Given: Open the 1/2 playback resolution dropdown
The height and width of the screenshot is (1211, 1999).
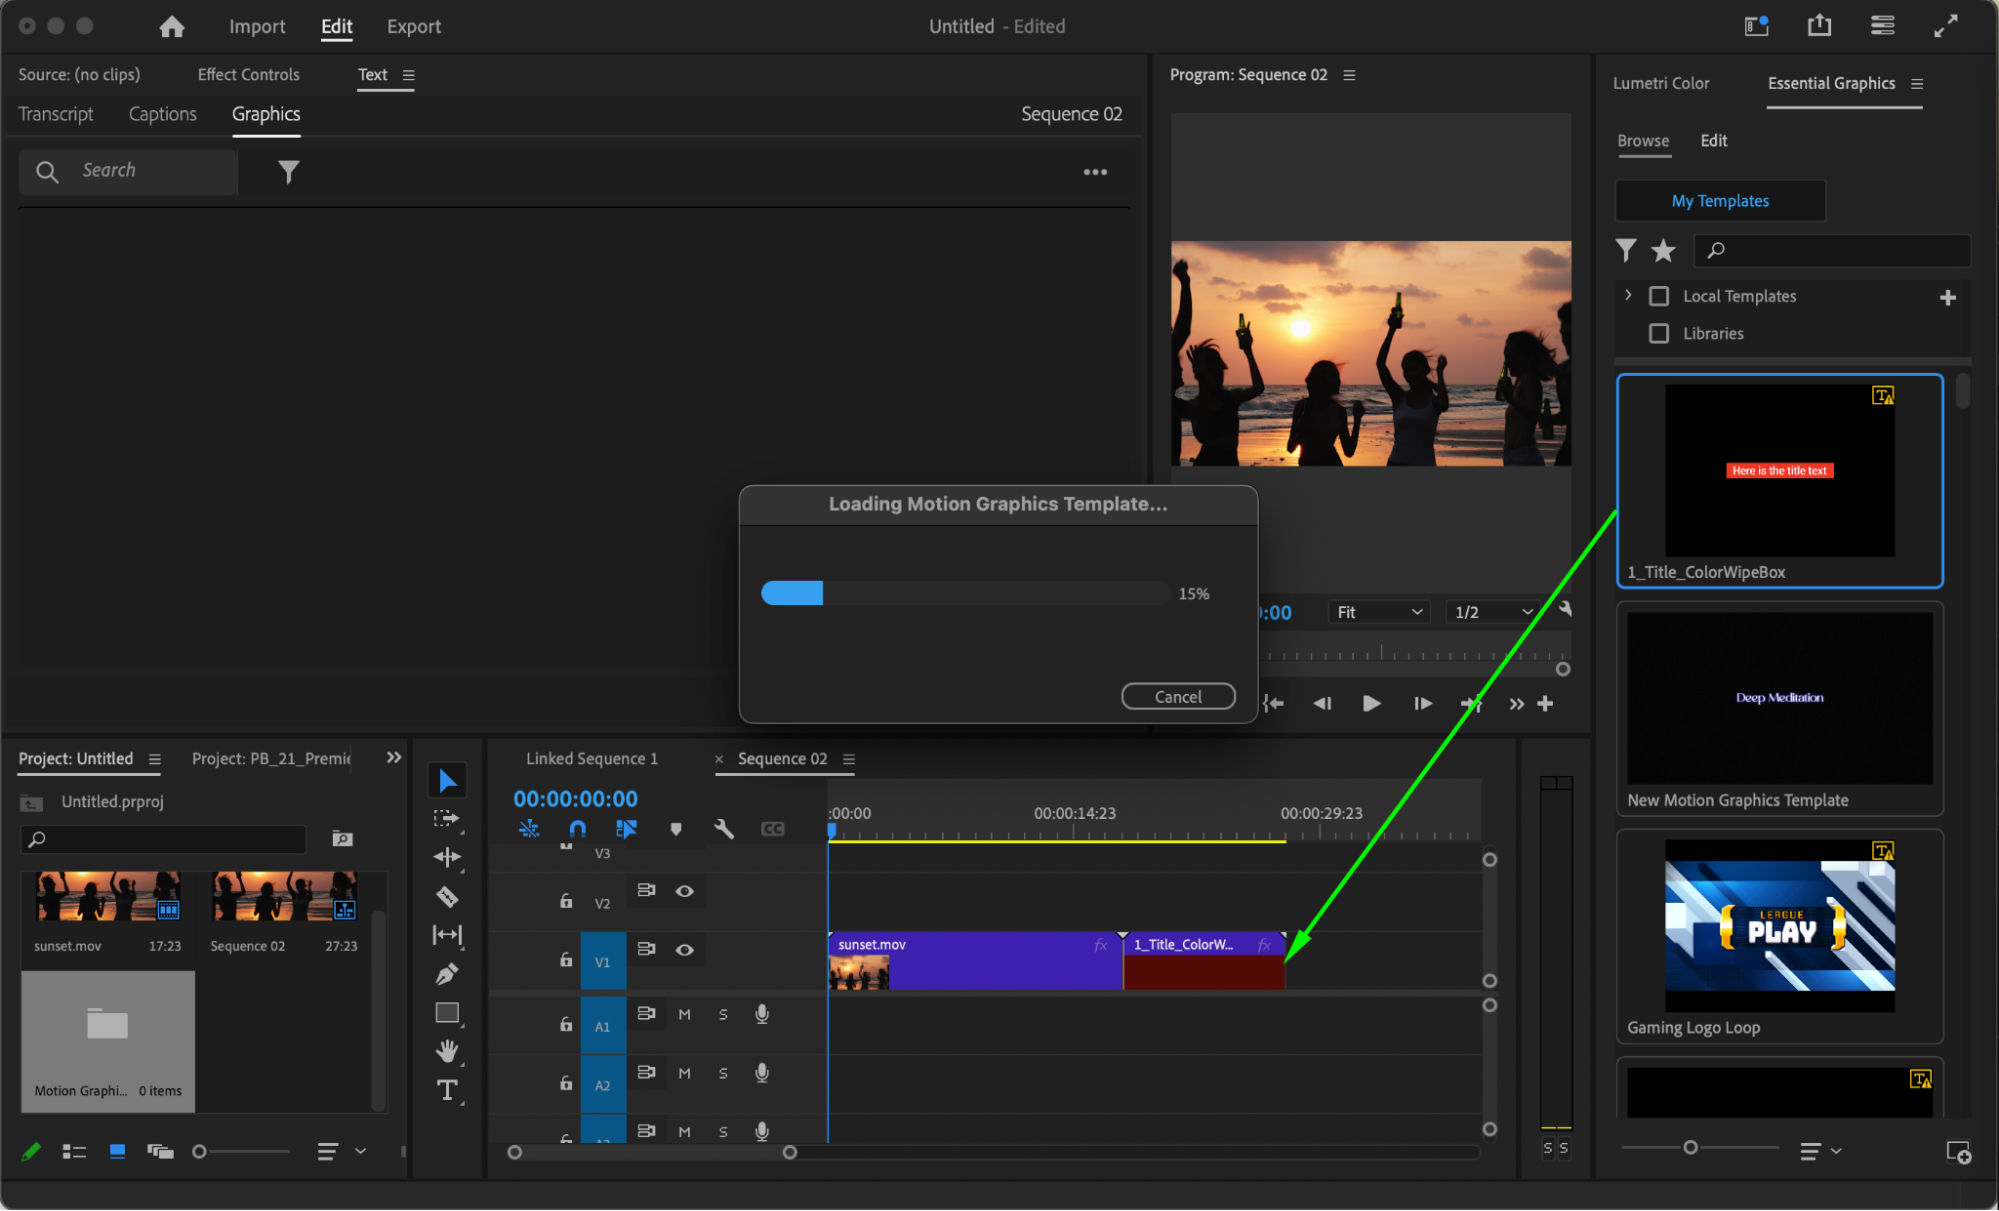Looking at the screenshot, I should pyautogui.click(x=1492, y=612).
